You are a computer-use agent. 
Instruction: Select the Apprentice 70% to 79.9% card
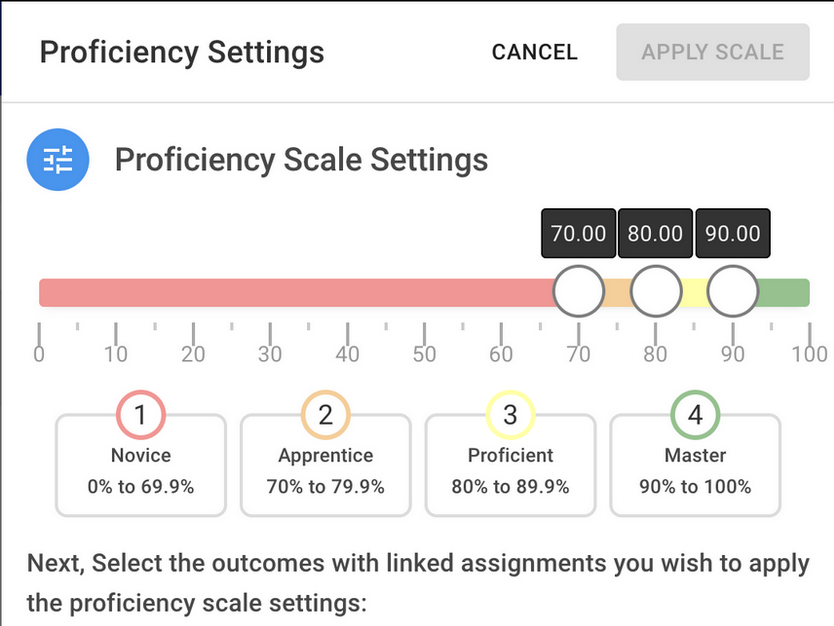point(325,472)
